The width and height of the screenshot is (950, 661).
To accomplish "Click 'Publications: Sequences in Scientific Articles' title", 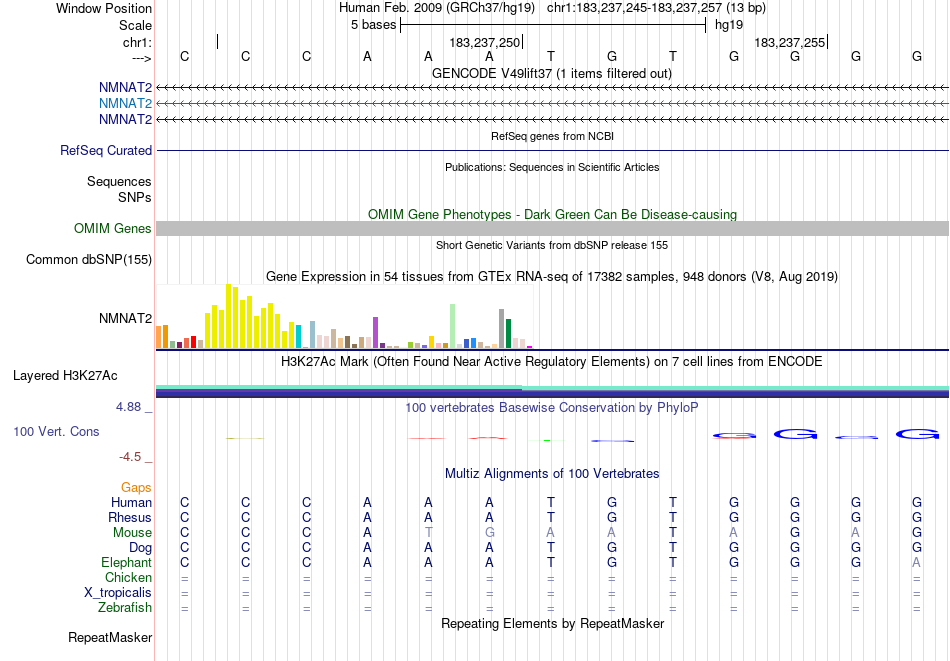I will 552,167.
